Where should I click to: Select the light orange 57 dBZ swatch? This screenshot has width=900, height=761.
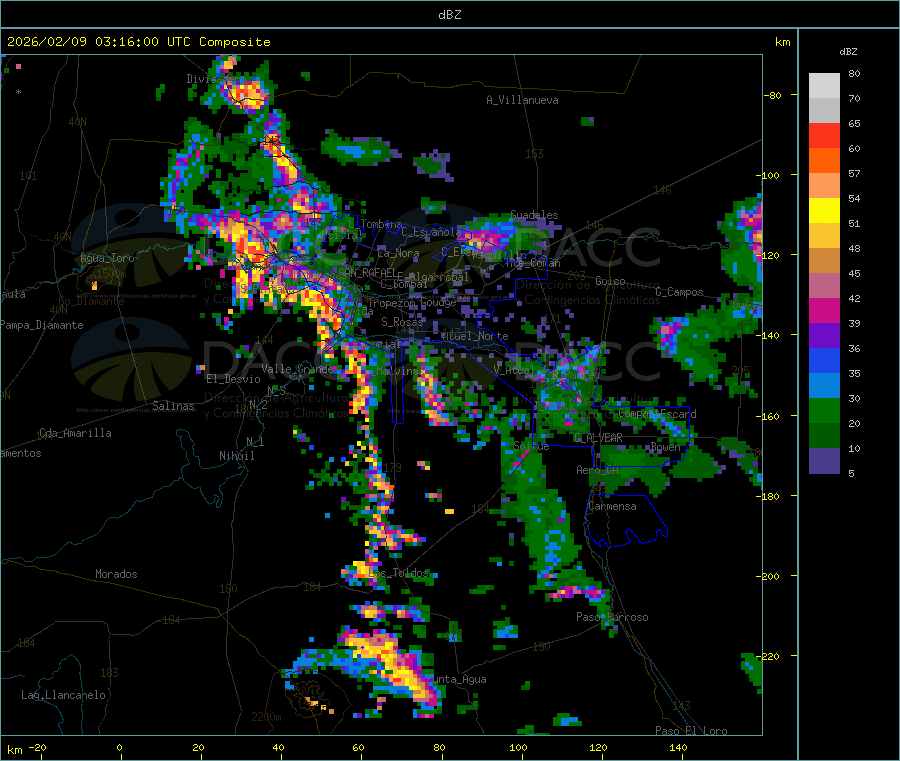tap(824, 185)
